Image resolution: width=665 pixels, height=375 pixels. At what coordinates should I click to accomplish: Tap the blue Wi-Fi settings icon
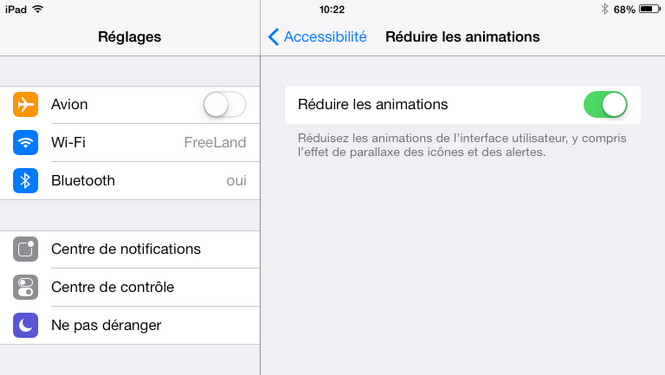[x=25, y=143]
